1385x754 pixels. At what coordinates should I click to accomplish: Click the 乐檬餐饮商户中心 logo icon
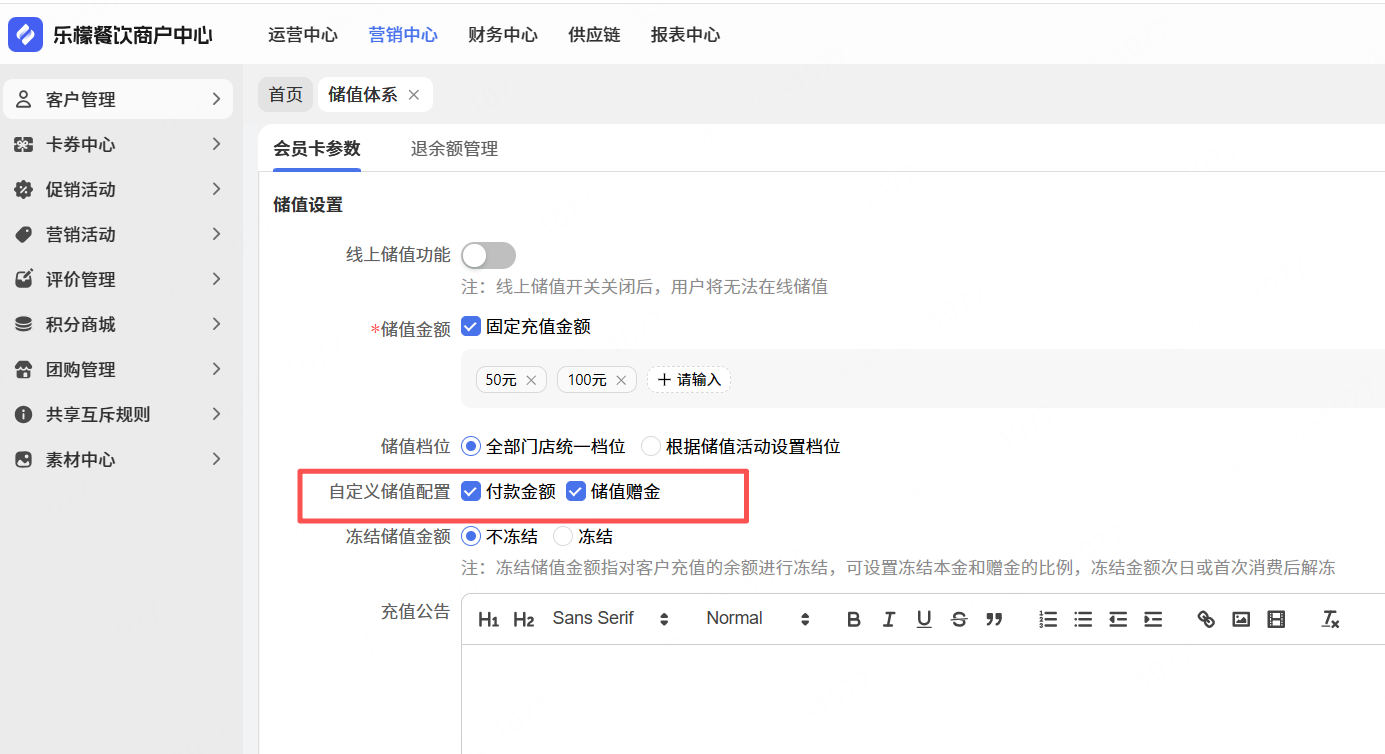(25, 35)
